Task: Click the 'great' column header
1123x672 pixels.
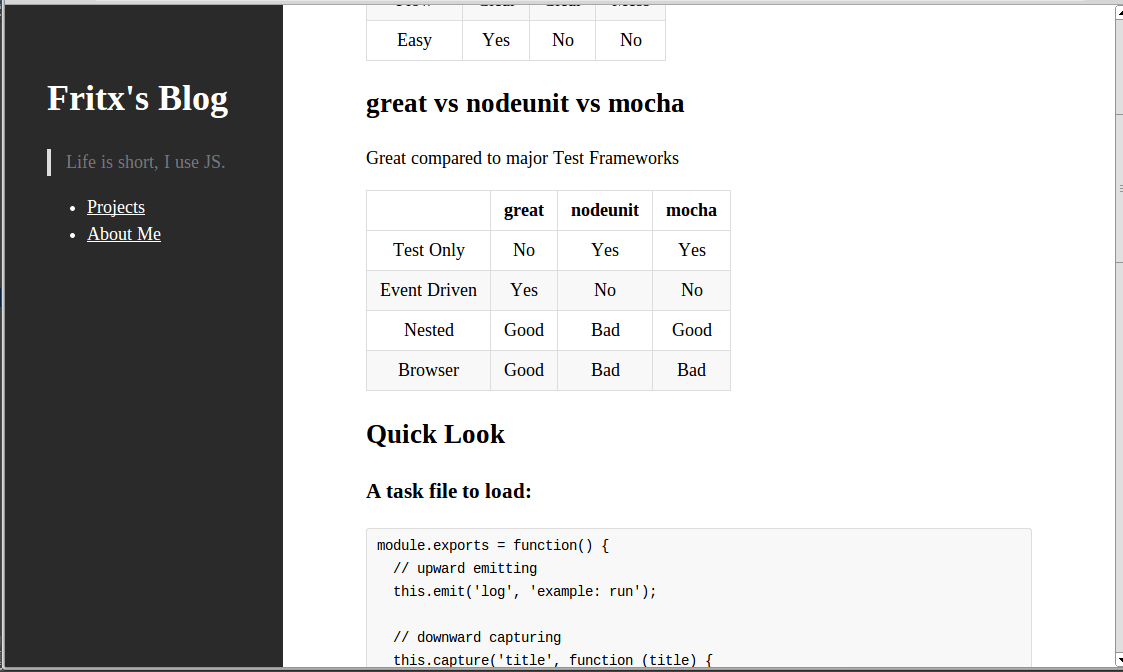Action: [x=524, y=210]
